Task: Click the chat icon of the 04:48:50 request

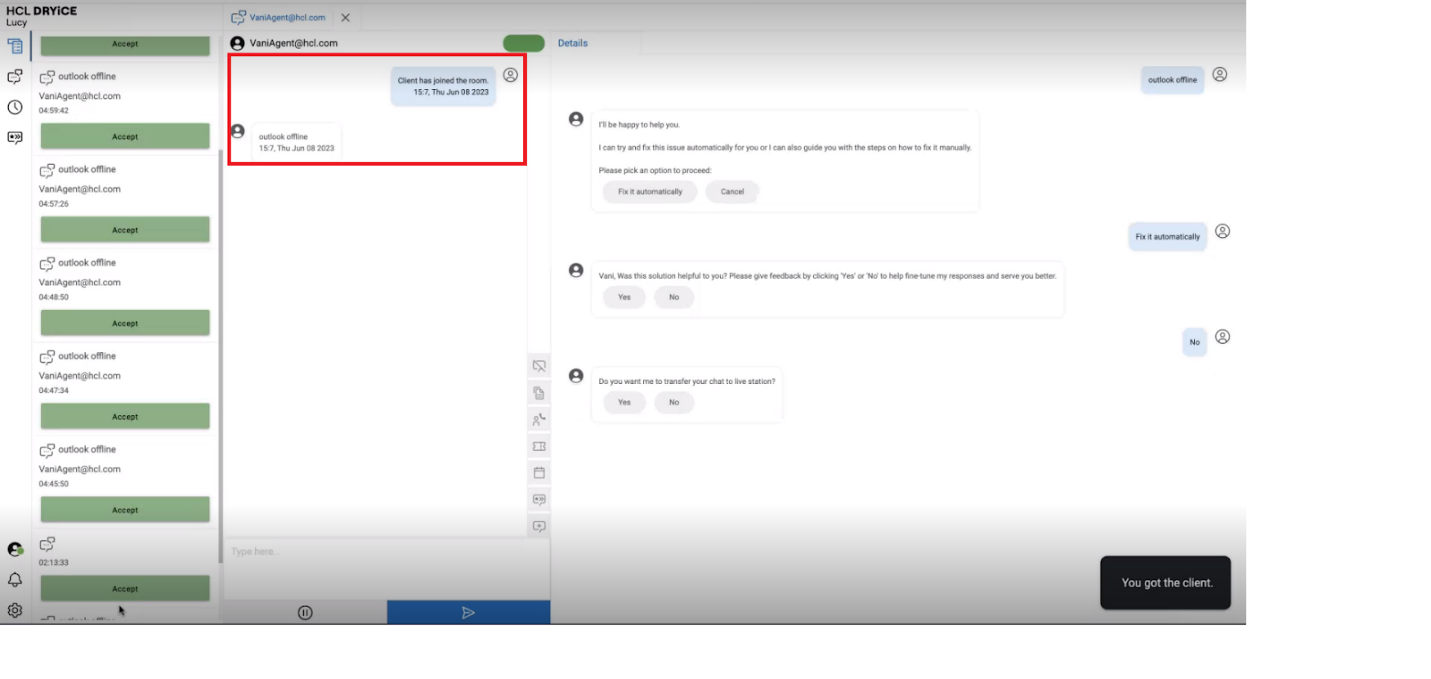Action: 47,263
